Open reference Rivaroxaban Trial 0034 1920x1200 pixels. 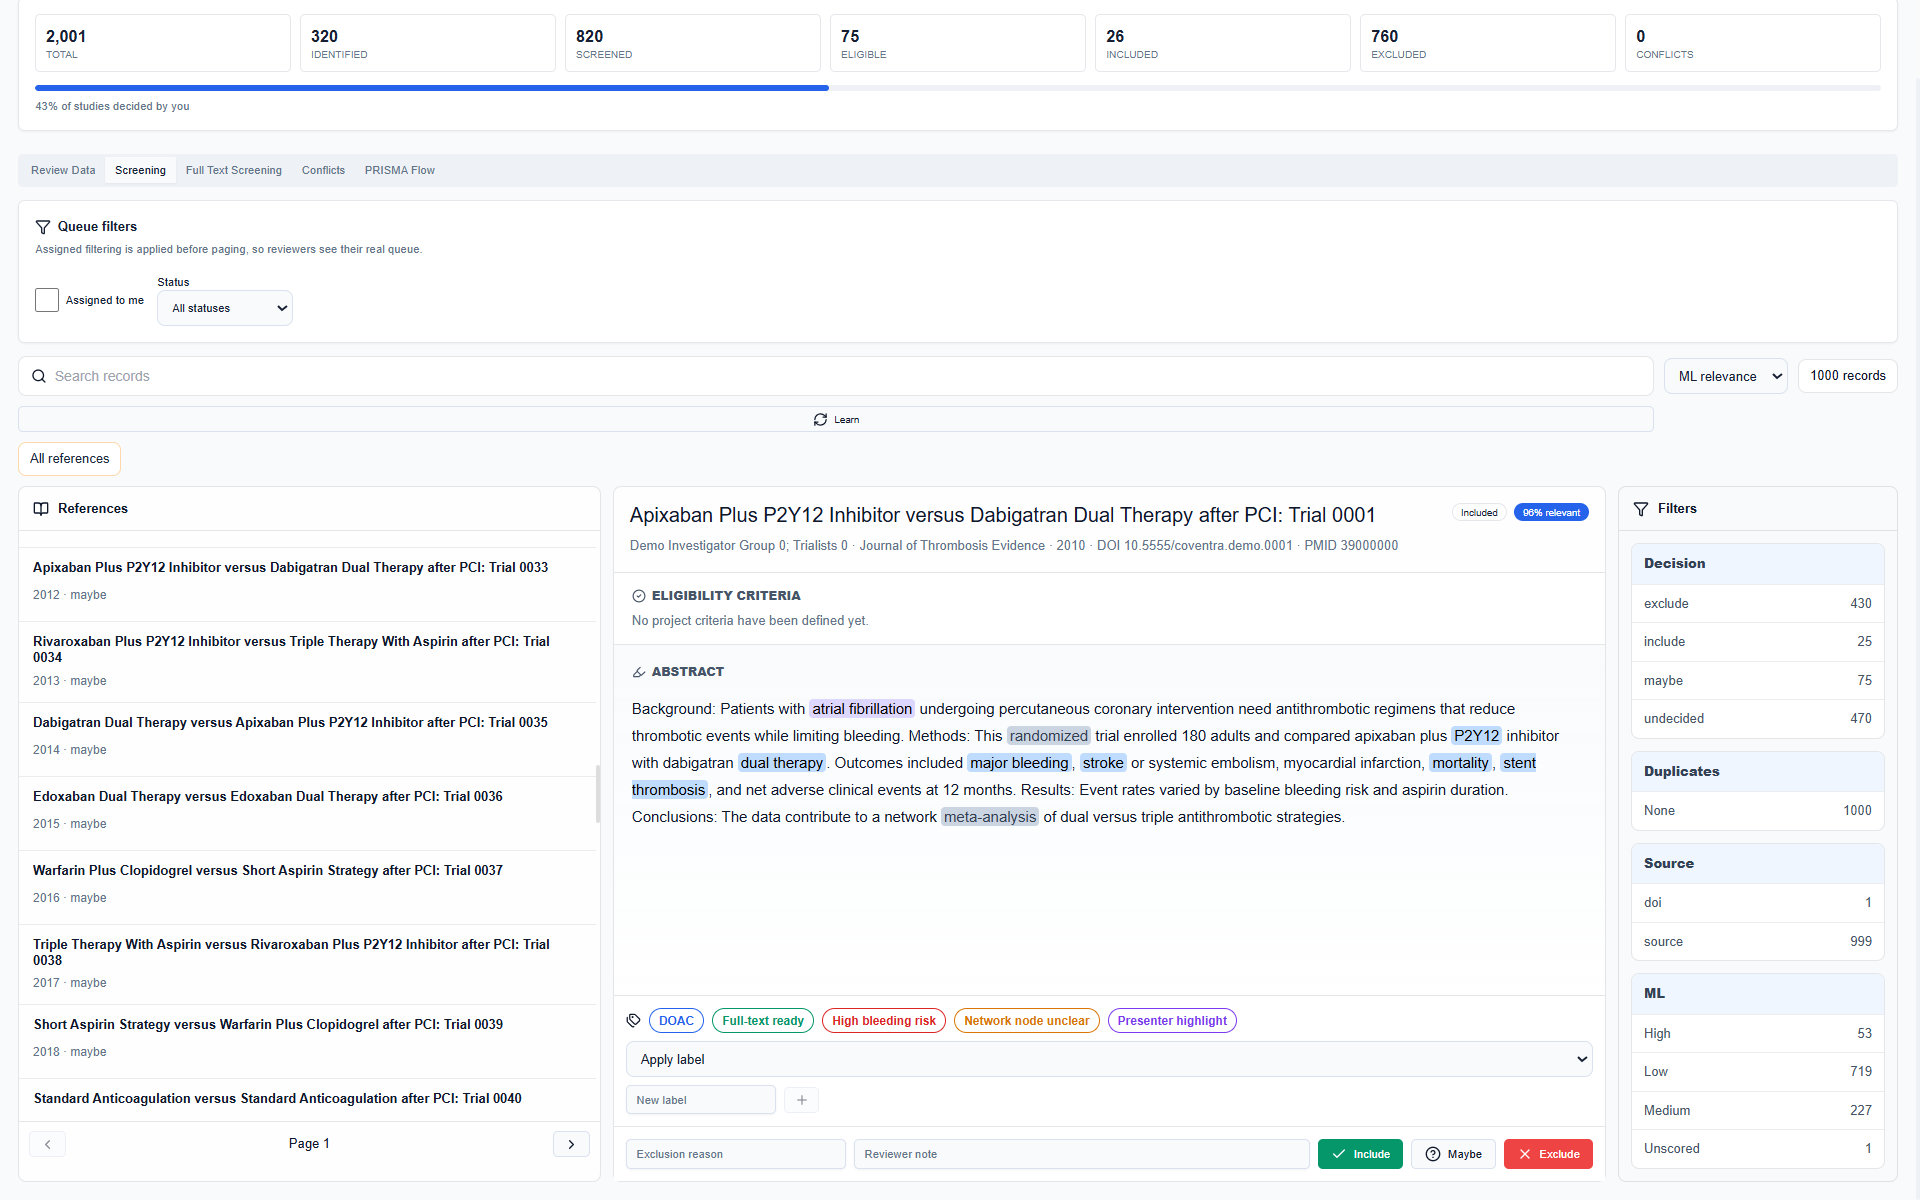(x=308, y=662)
